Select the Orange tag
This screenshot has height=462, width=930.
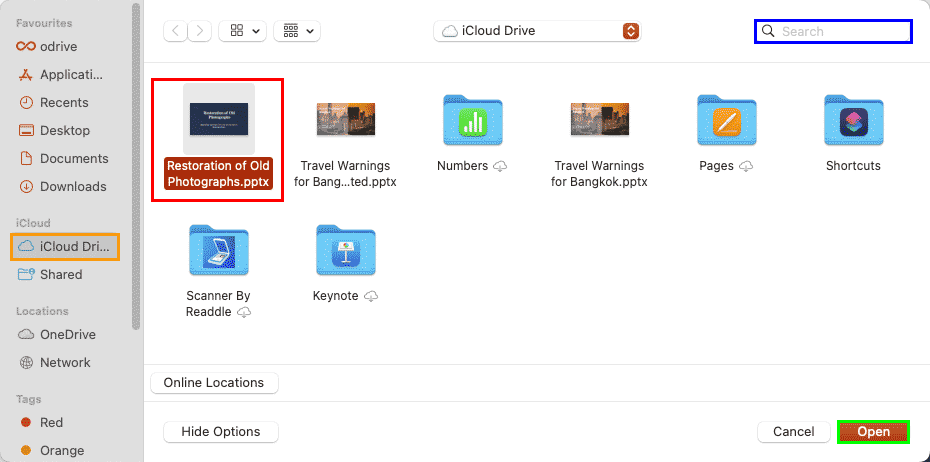point(59,450)
